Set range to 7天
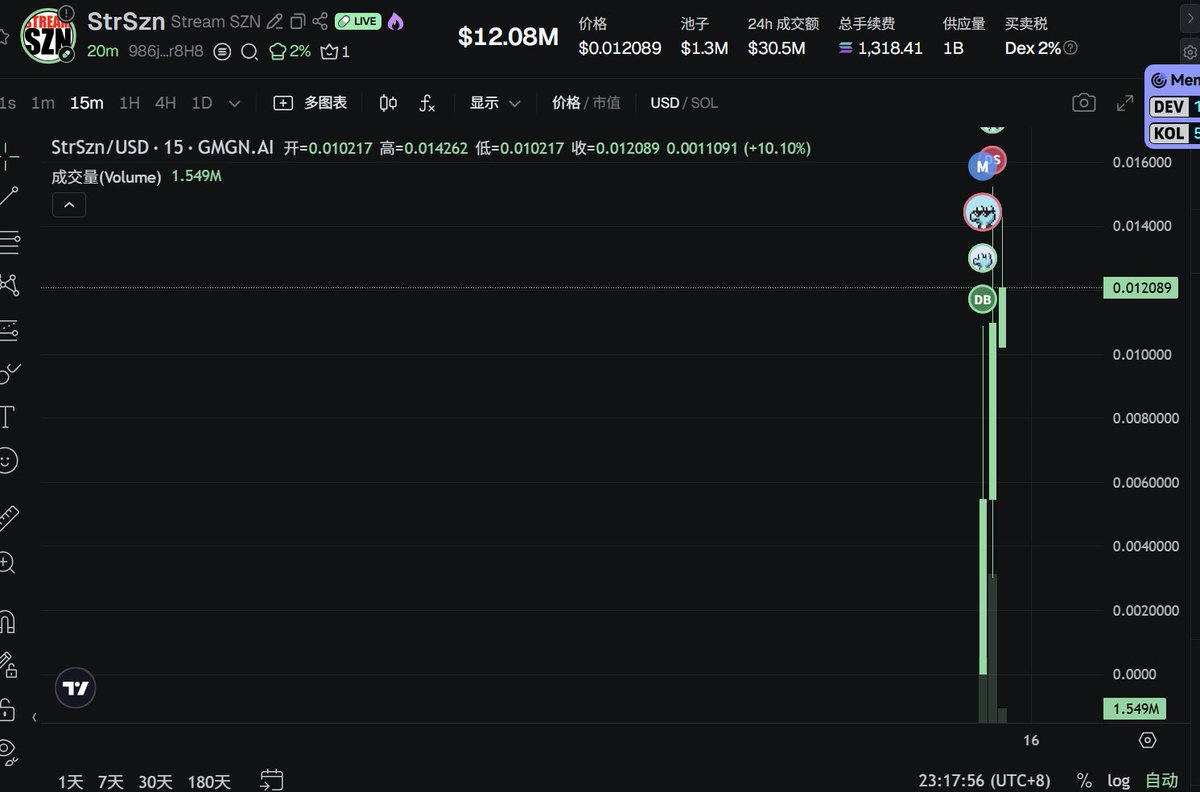 (110, 782)
